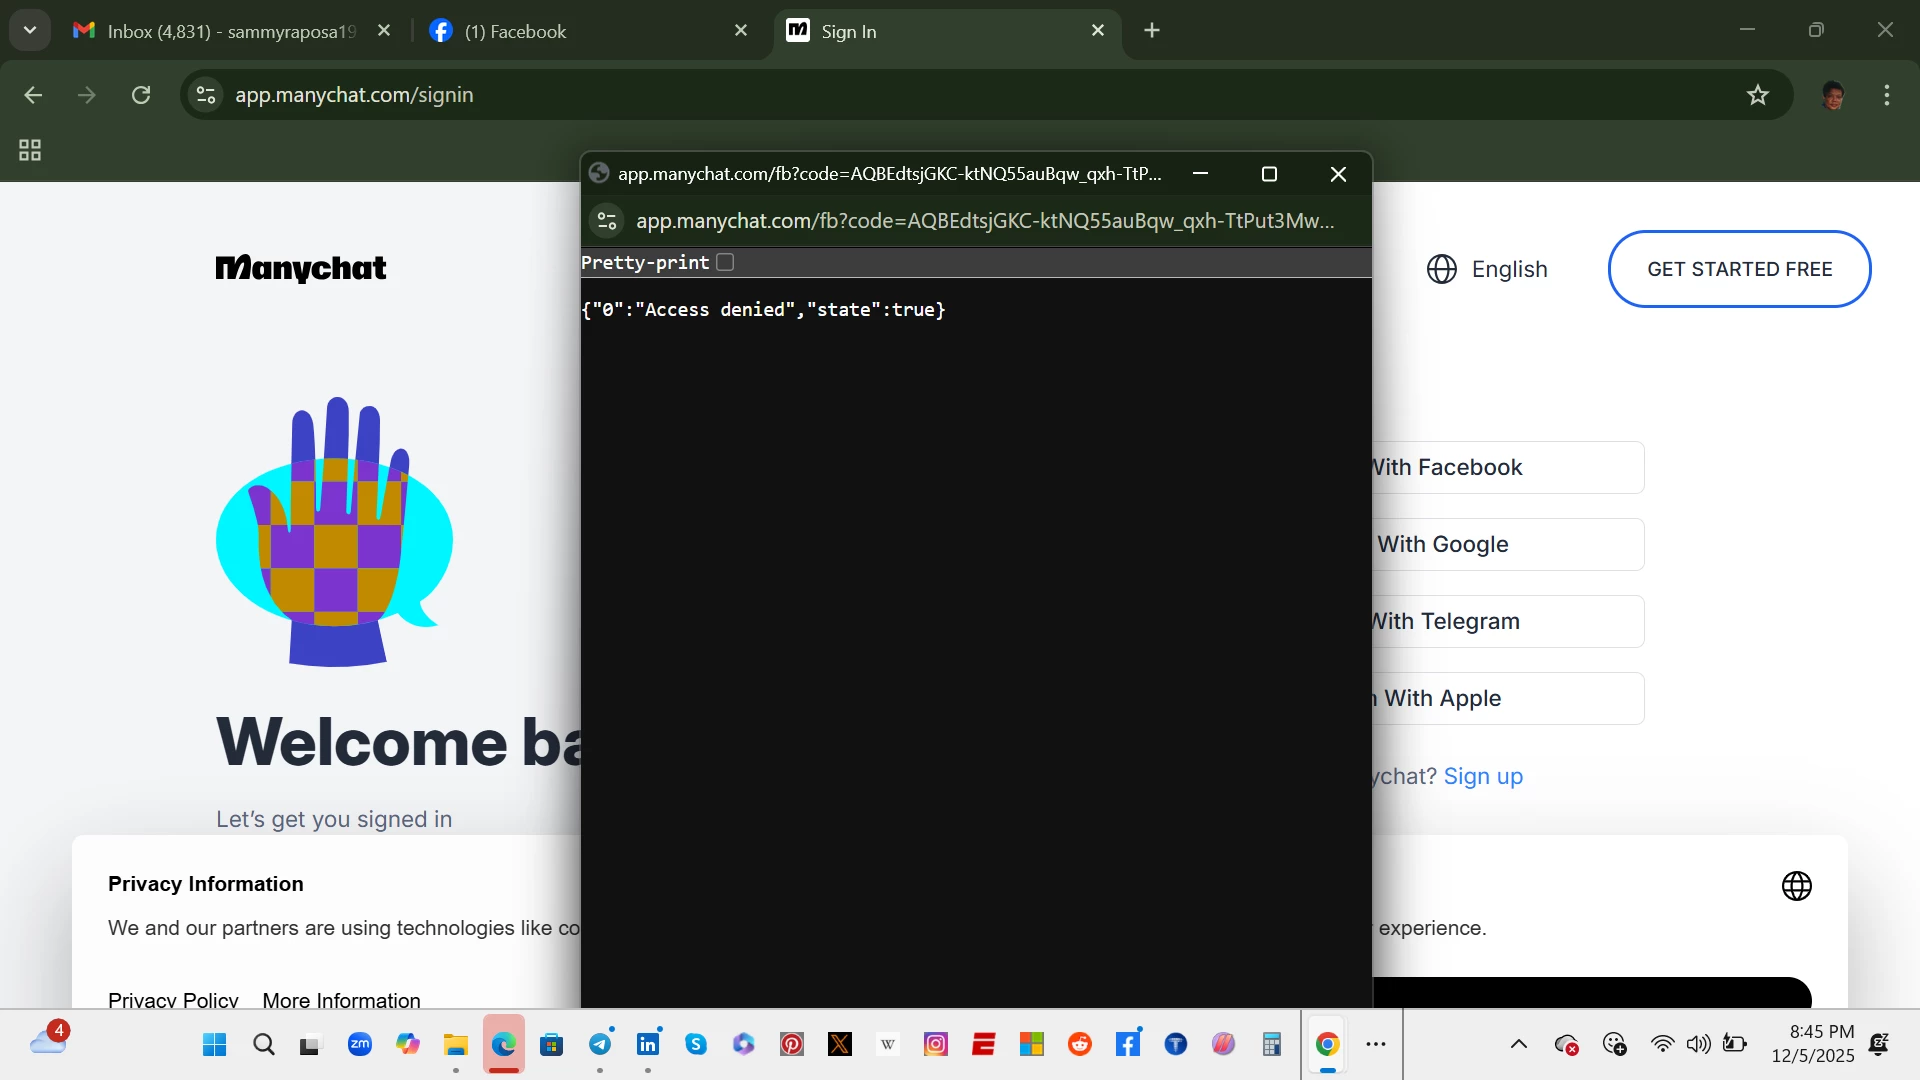Show hidden system tray icons chevron
Viewport: 1920px width, 1080px height.
pyautogui.click(x=1518, y=1044)
